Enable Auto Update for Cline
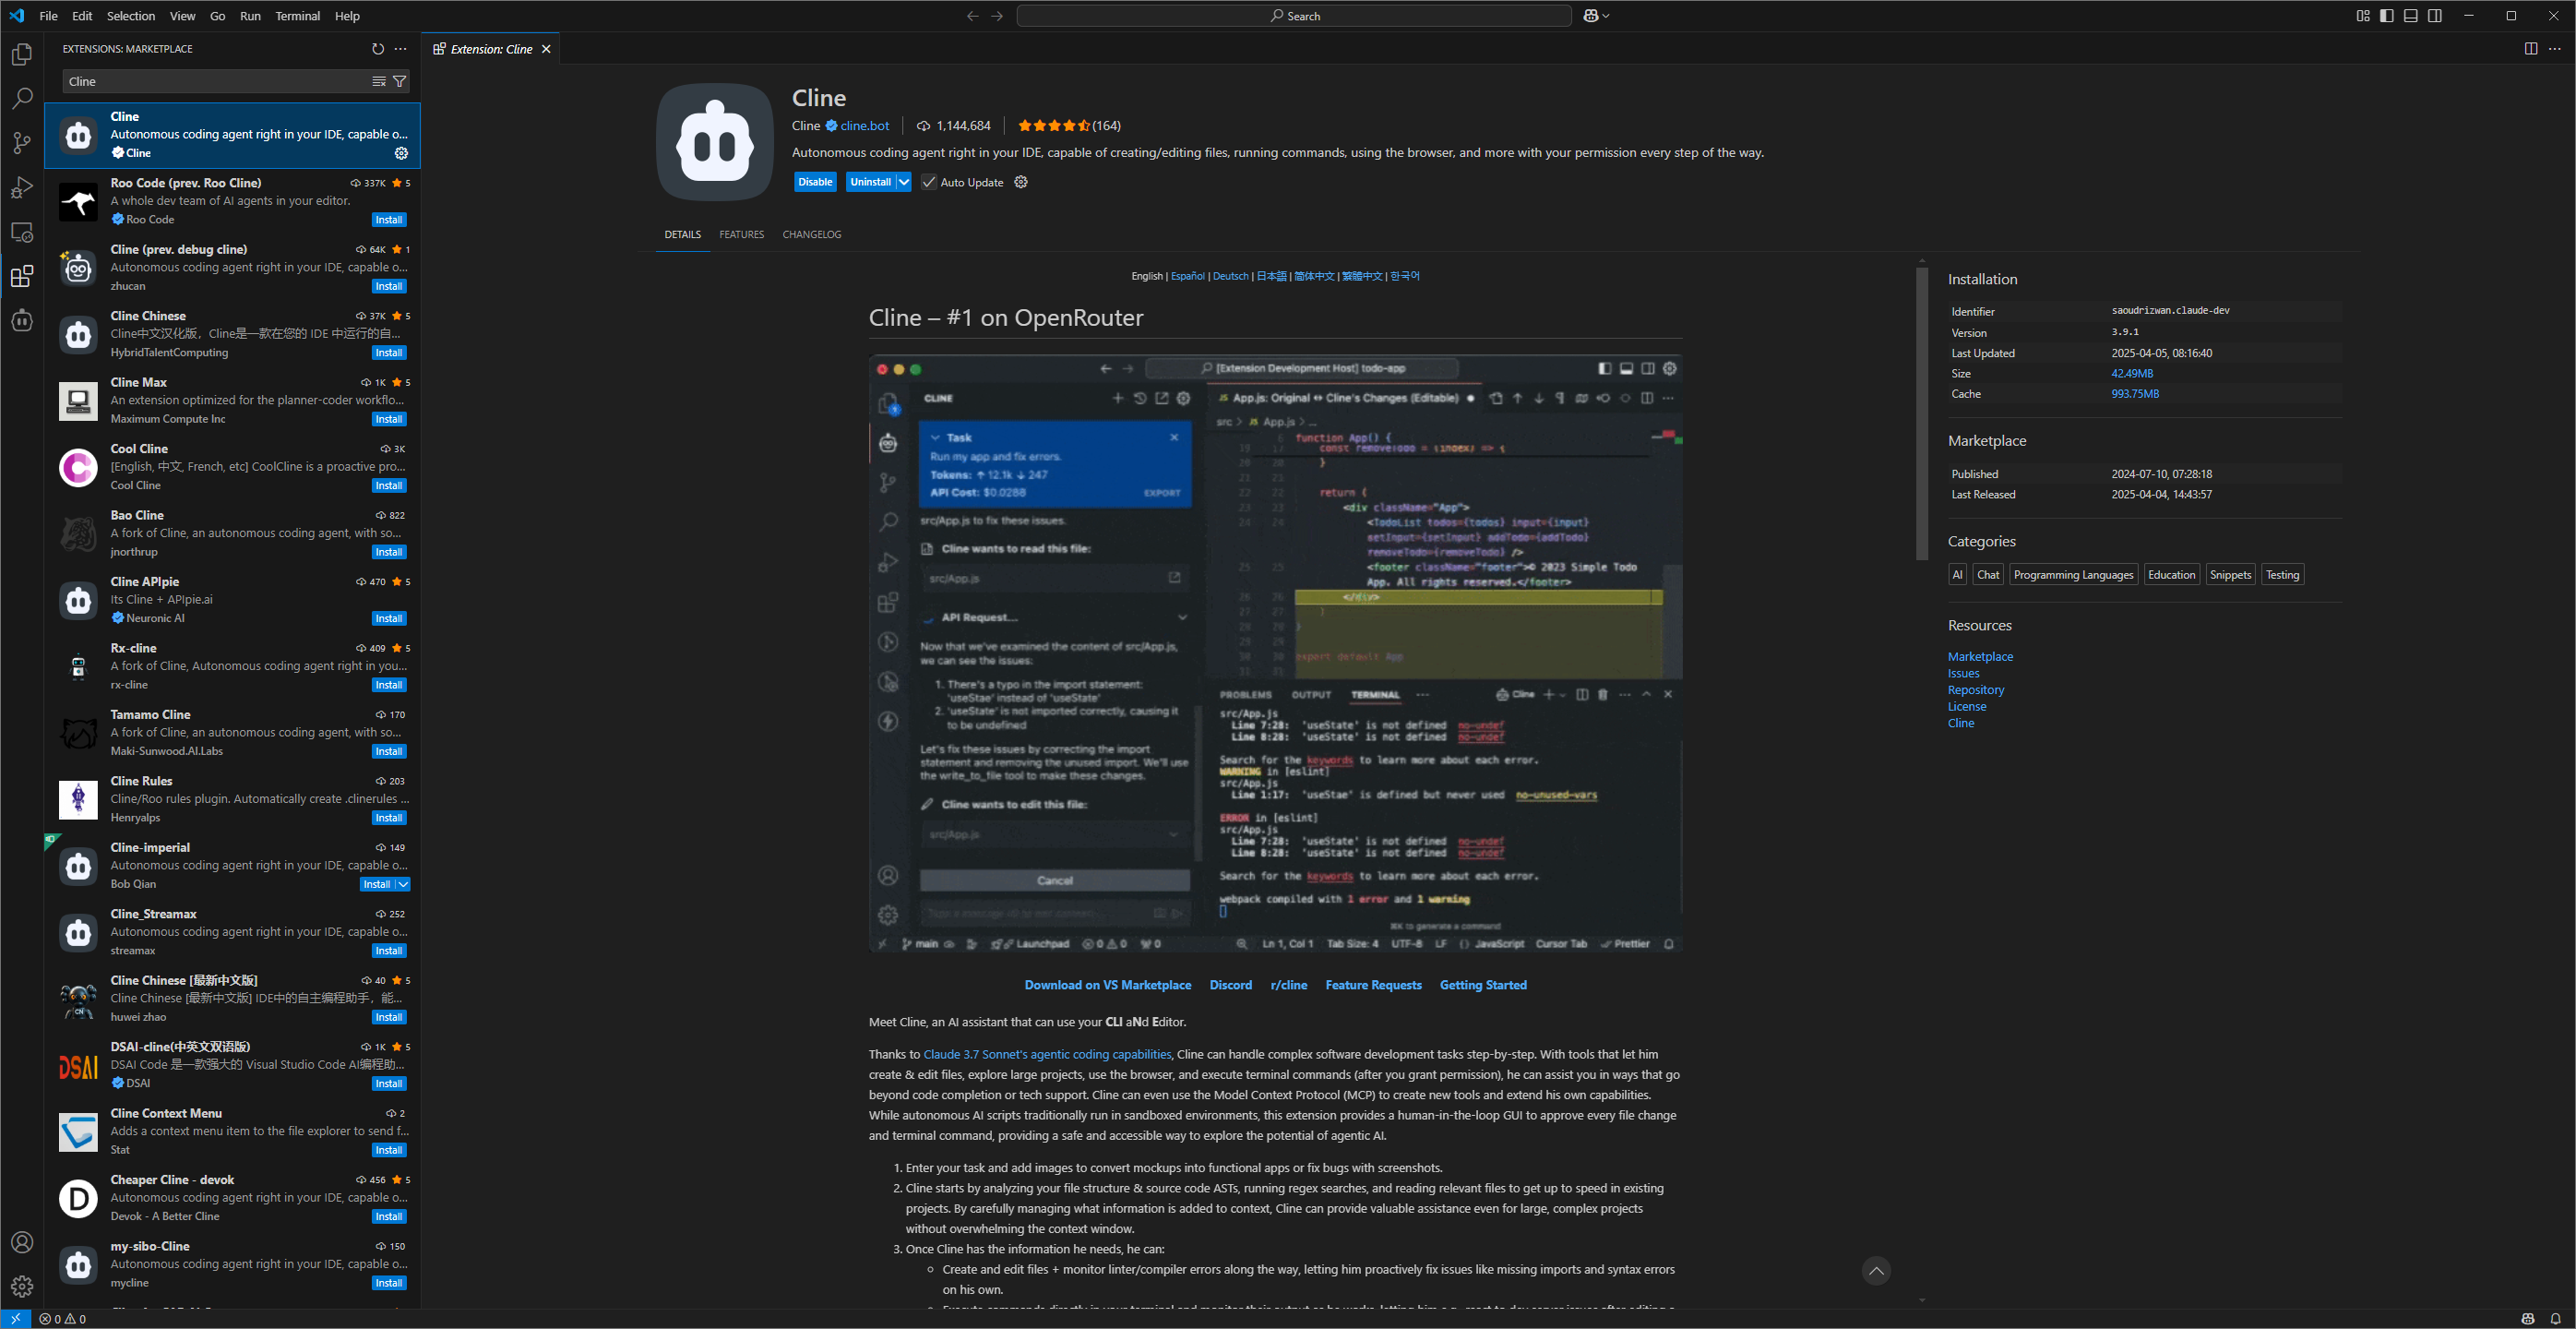The height and width of the screenshot is (1329, 2576). 929,182
